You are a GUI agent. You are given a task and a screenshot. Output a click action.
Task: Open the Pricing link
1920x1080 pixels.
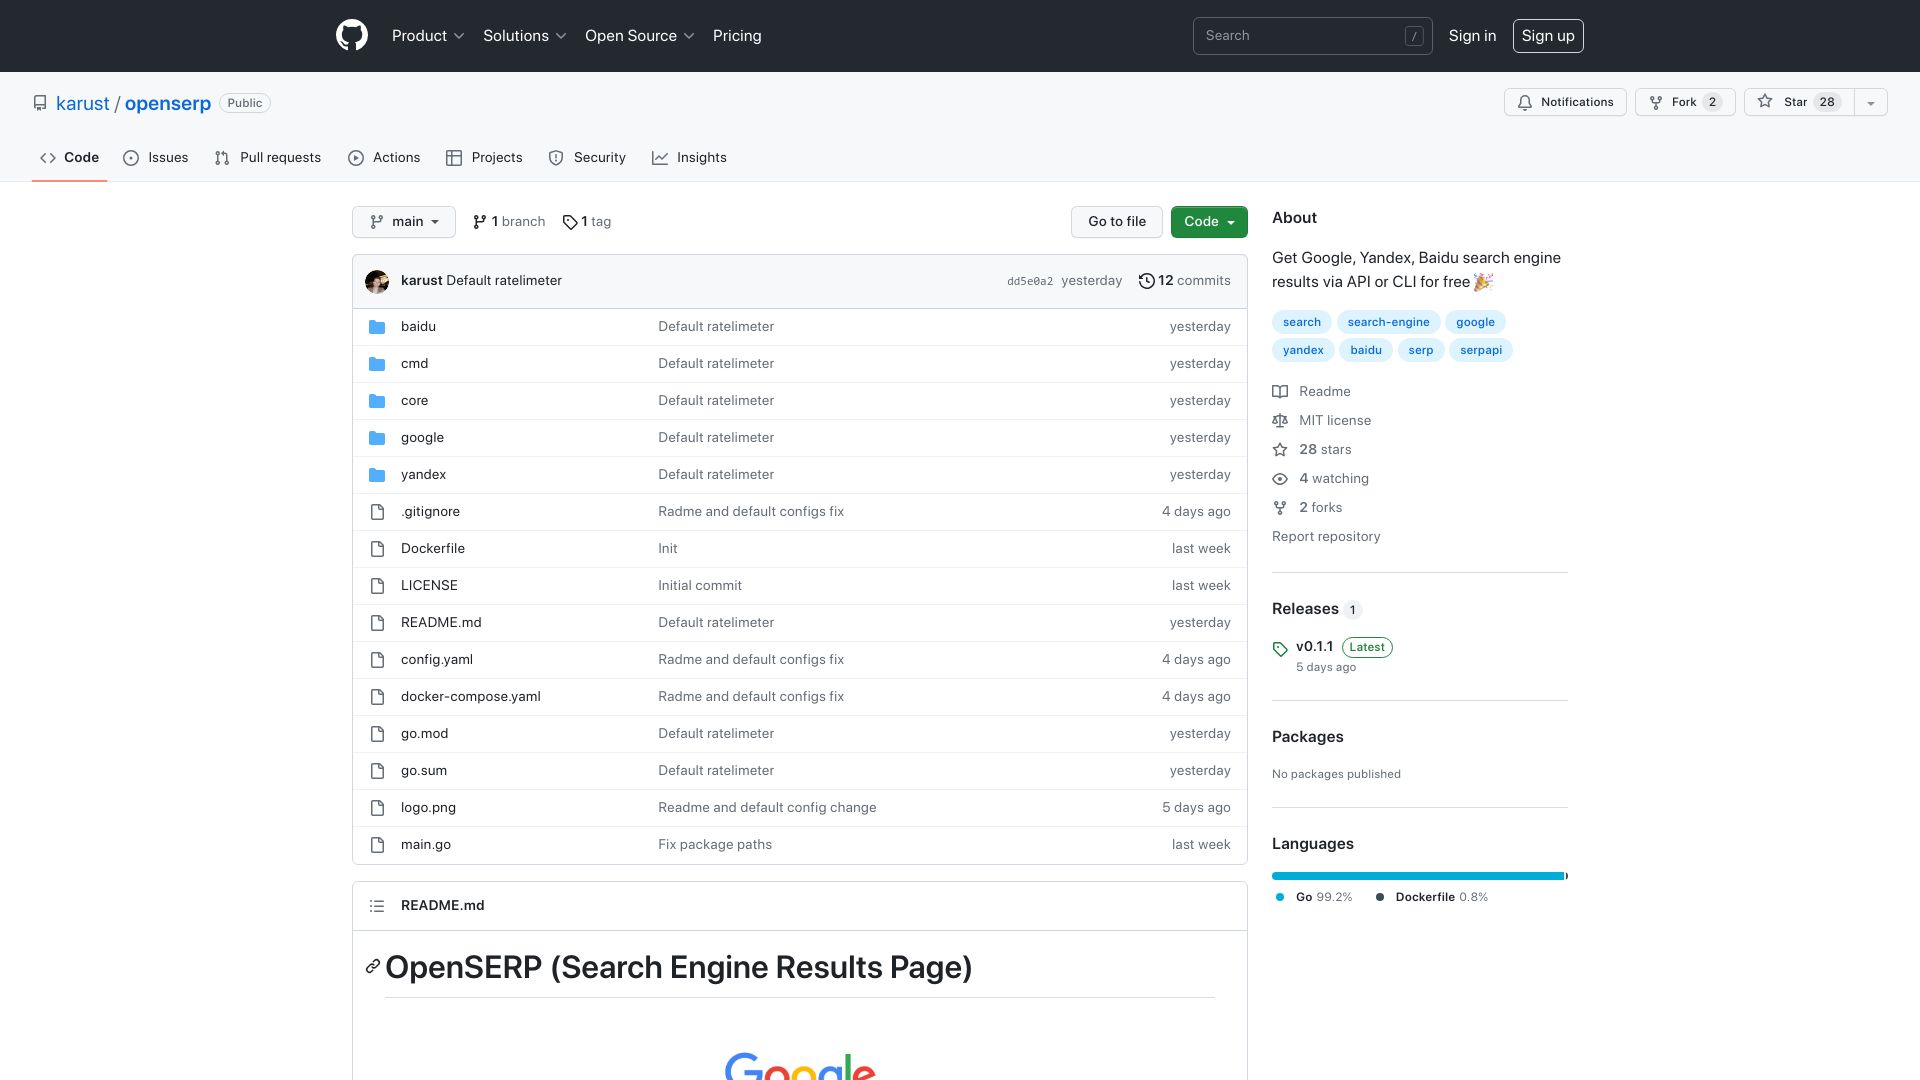click(x=737, y=36)
